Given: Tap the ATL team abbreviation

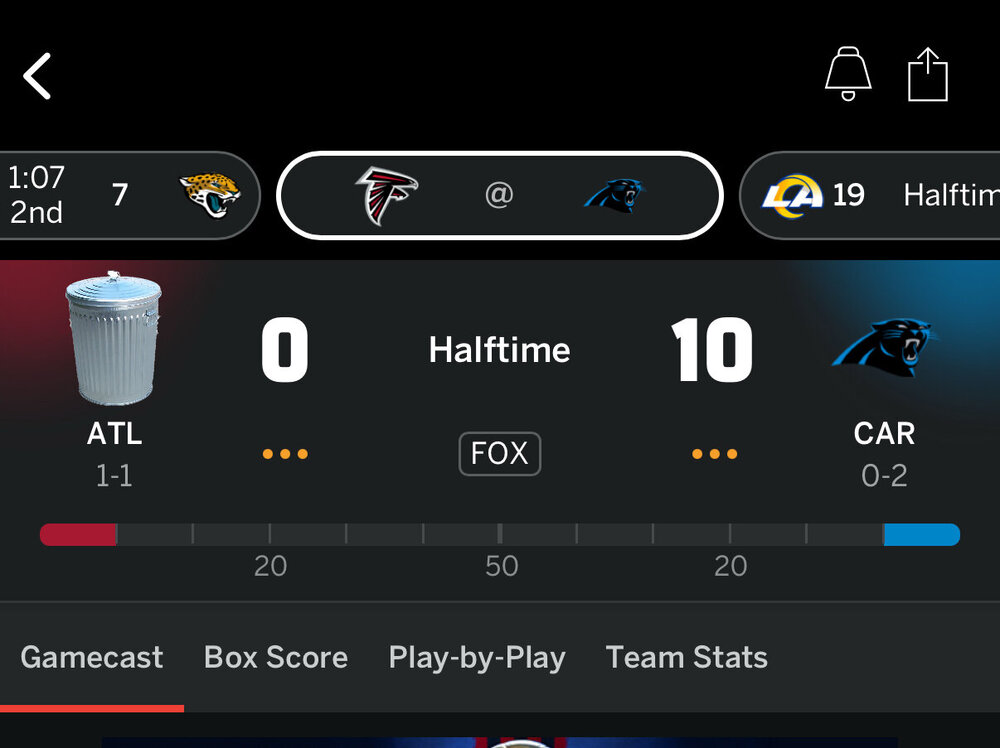Looking at the screenshot, I should 114,433.
